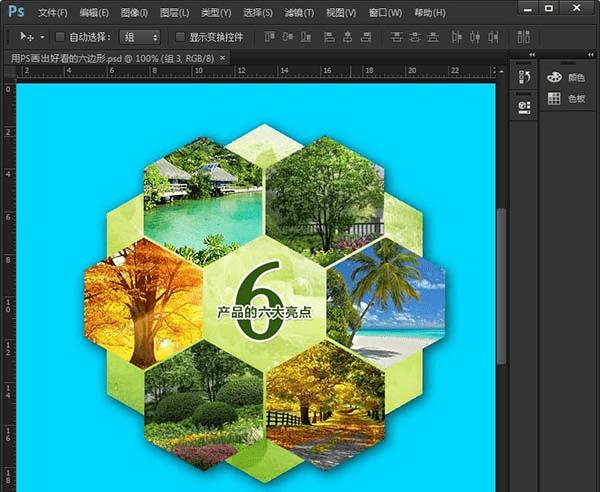Expand the 颜色 panel dock arrows
600x492 pixels.
pyautogui.click(x=590, y=55)
